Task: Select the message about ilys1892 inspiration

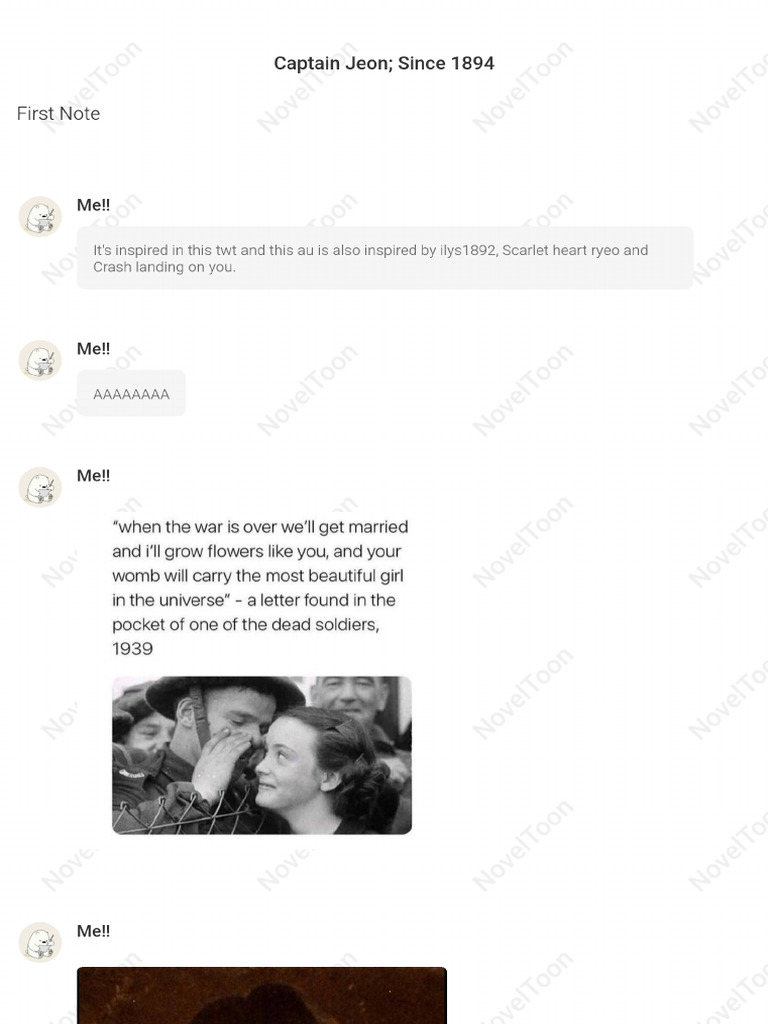Action: click(x=385, y=258)
